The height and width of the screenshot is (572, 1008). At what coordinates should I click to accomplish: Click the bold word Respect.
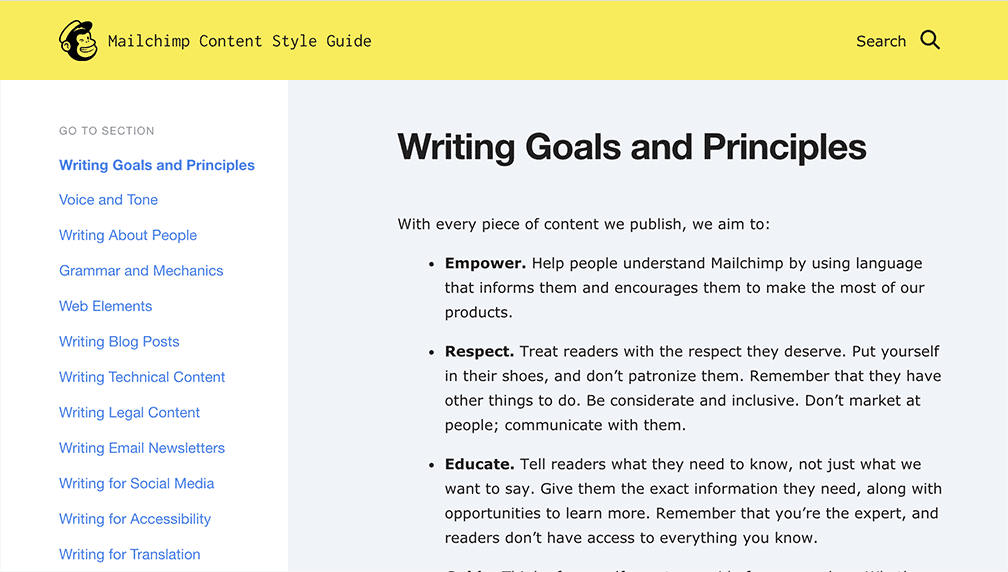click(x=480, y=352)
